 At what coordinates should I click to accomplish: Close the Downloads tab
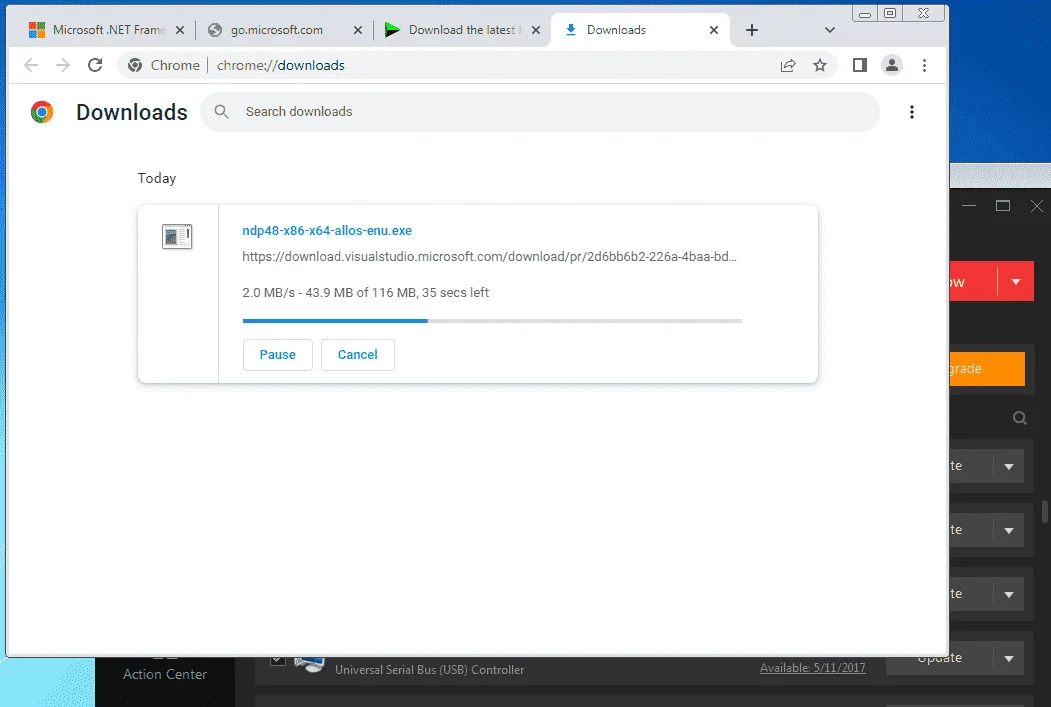(714, 30)
